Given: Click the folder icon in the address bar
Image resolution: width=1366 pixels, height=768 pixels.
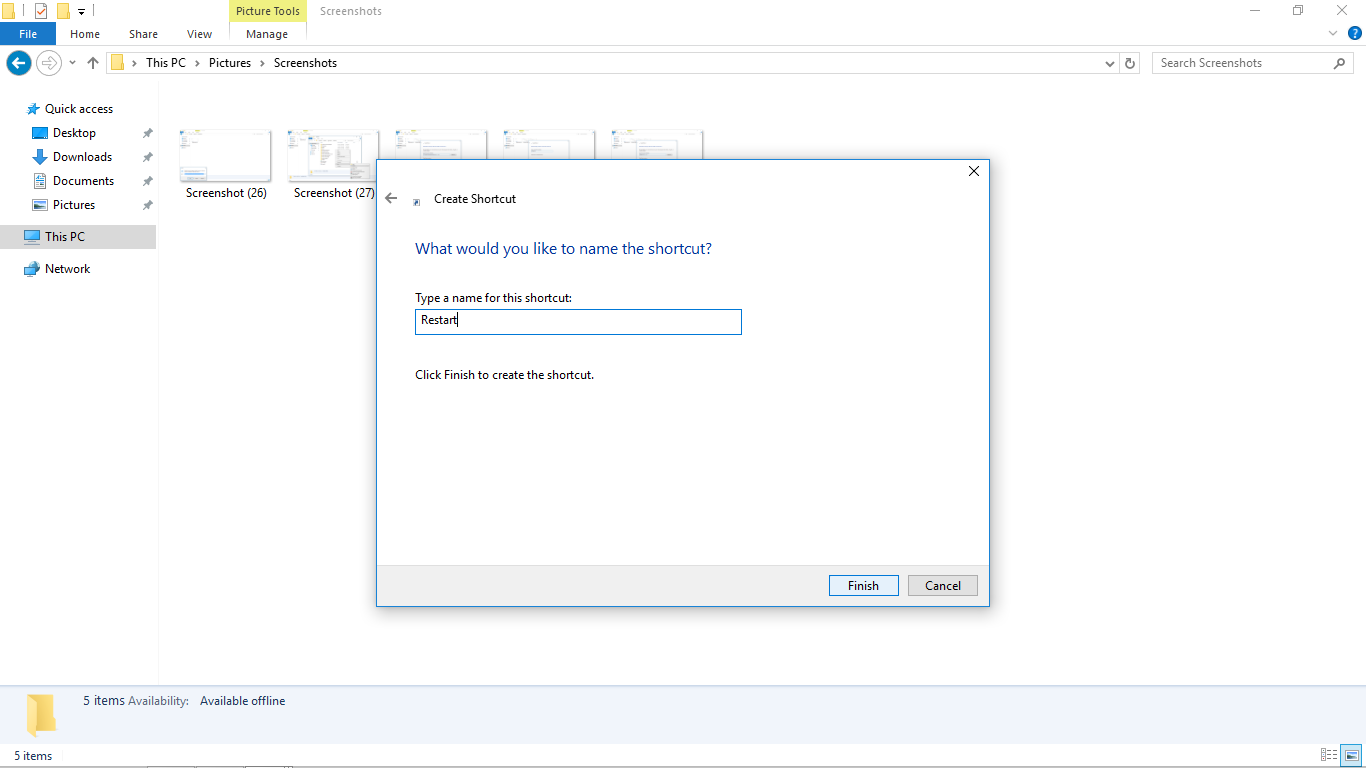Looking at the screenshot, I should 118,63.
